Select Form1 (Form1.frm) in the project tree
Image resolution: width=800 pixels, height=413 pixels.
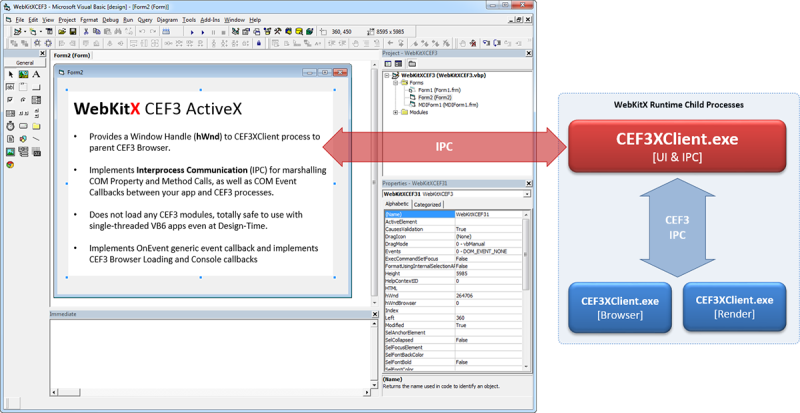coord(437,90)
